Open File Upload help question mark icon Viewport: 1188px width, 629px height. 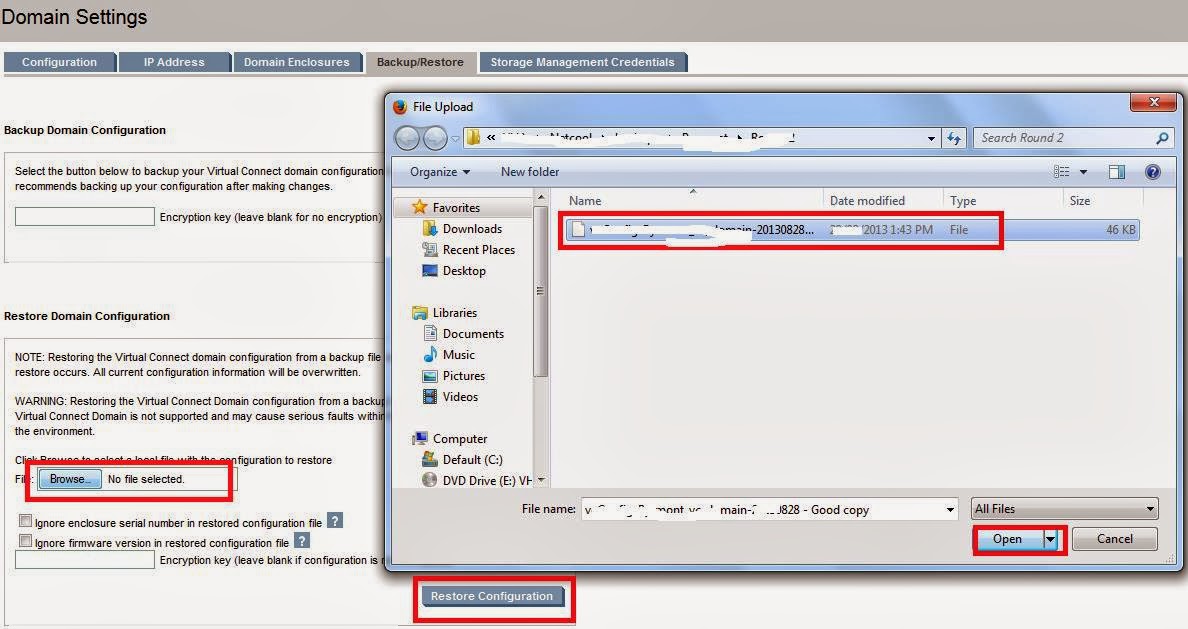tap(1152, 172)
